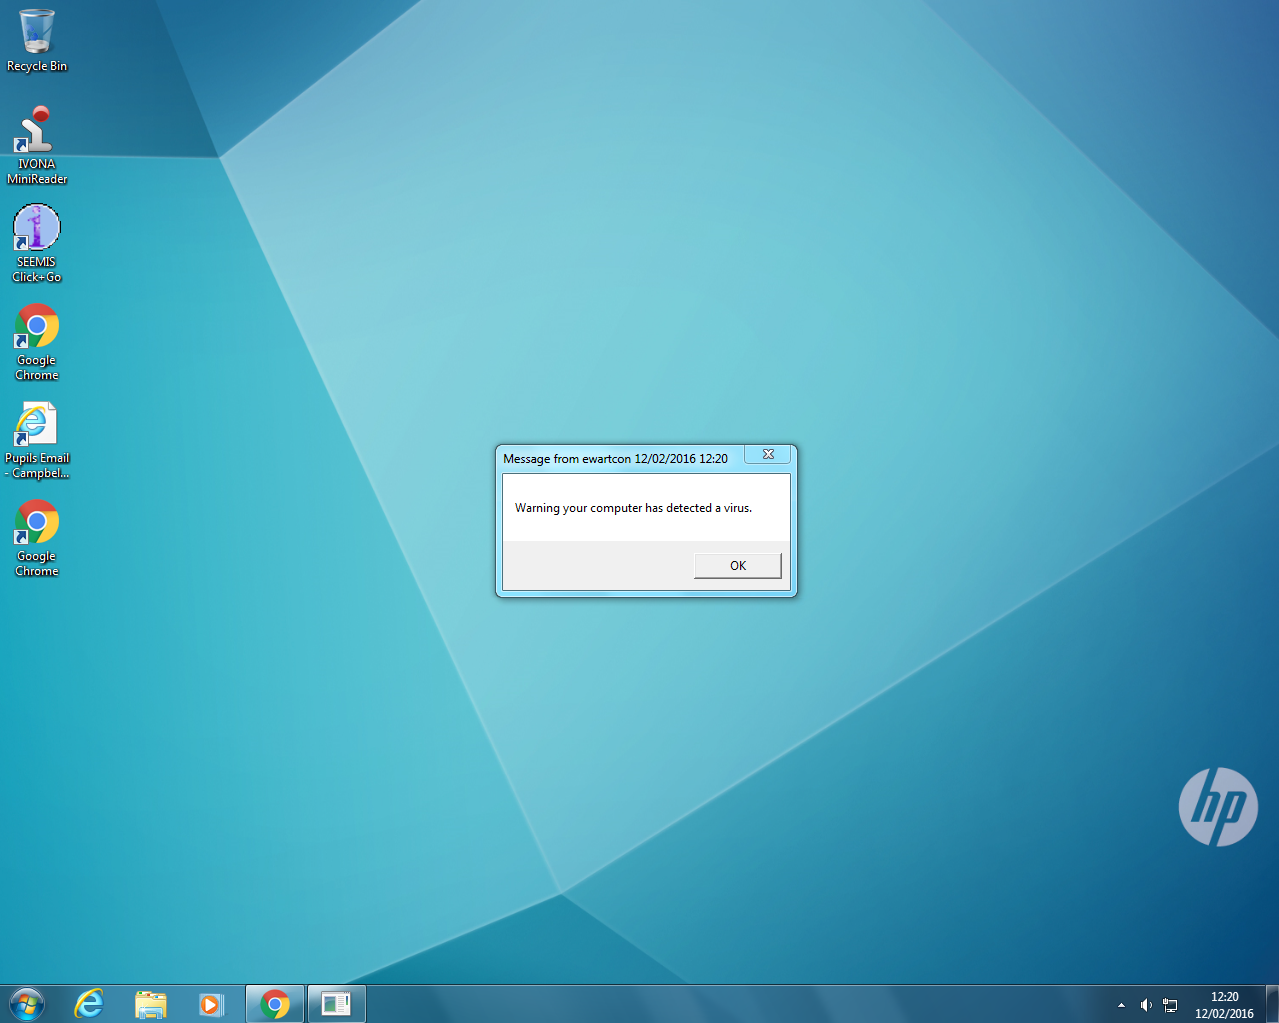This screenshot has width=1279, height=1023.
Task: Show hidden system tray icons
Action: coord(1121,1005)
